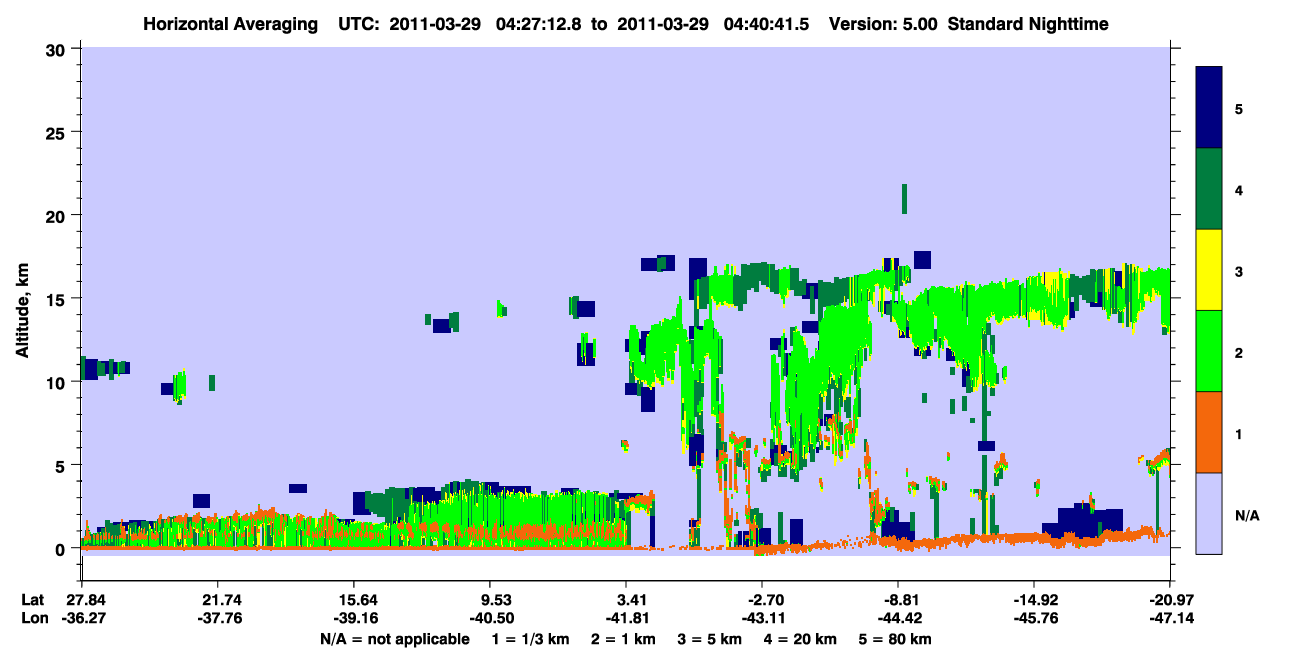The width and height of the screenshot is (1300, 667).
Task: Click the '3 = 5 km' legend text
Action: coord(711,639)
